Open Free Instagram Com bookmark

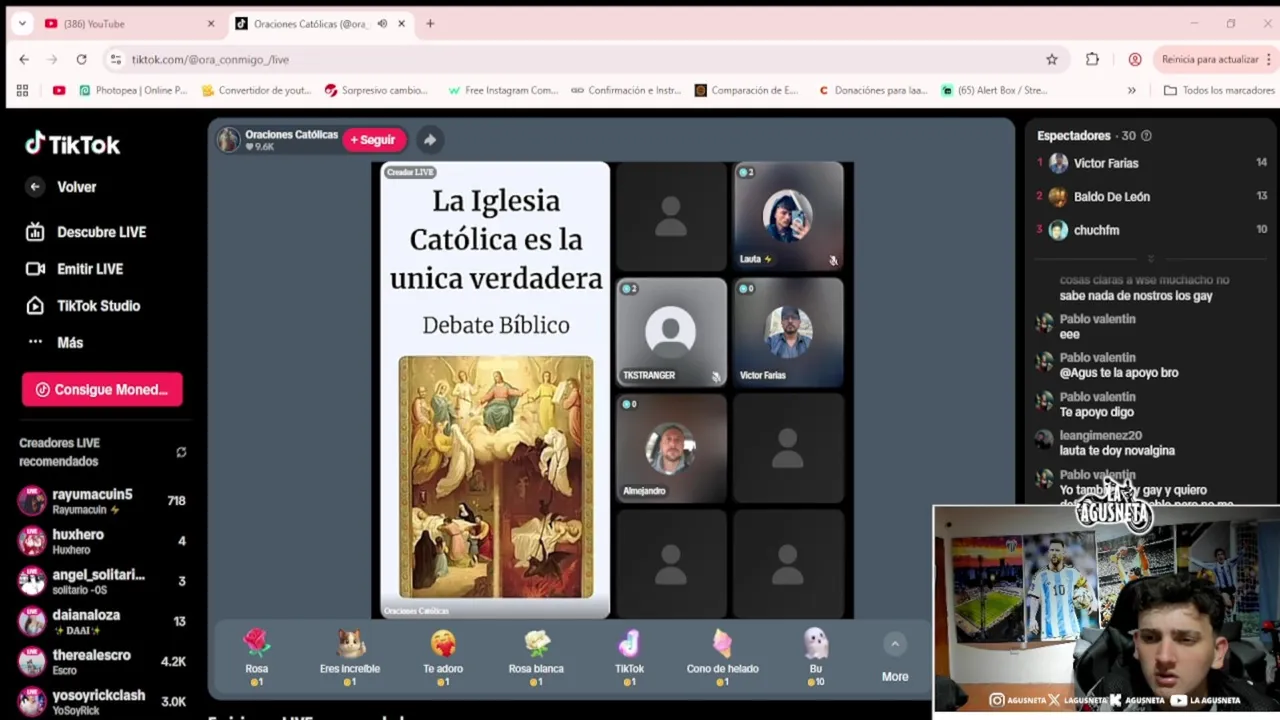[503, 91]
